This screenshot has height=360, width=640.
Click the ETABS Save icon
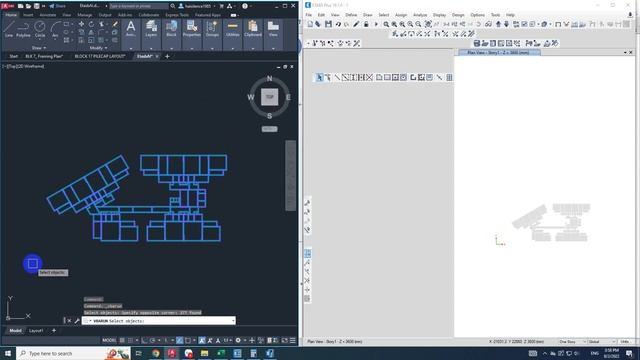point(328,24)
